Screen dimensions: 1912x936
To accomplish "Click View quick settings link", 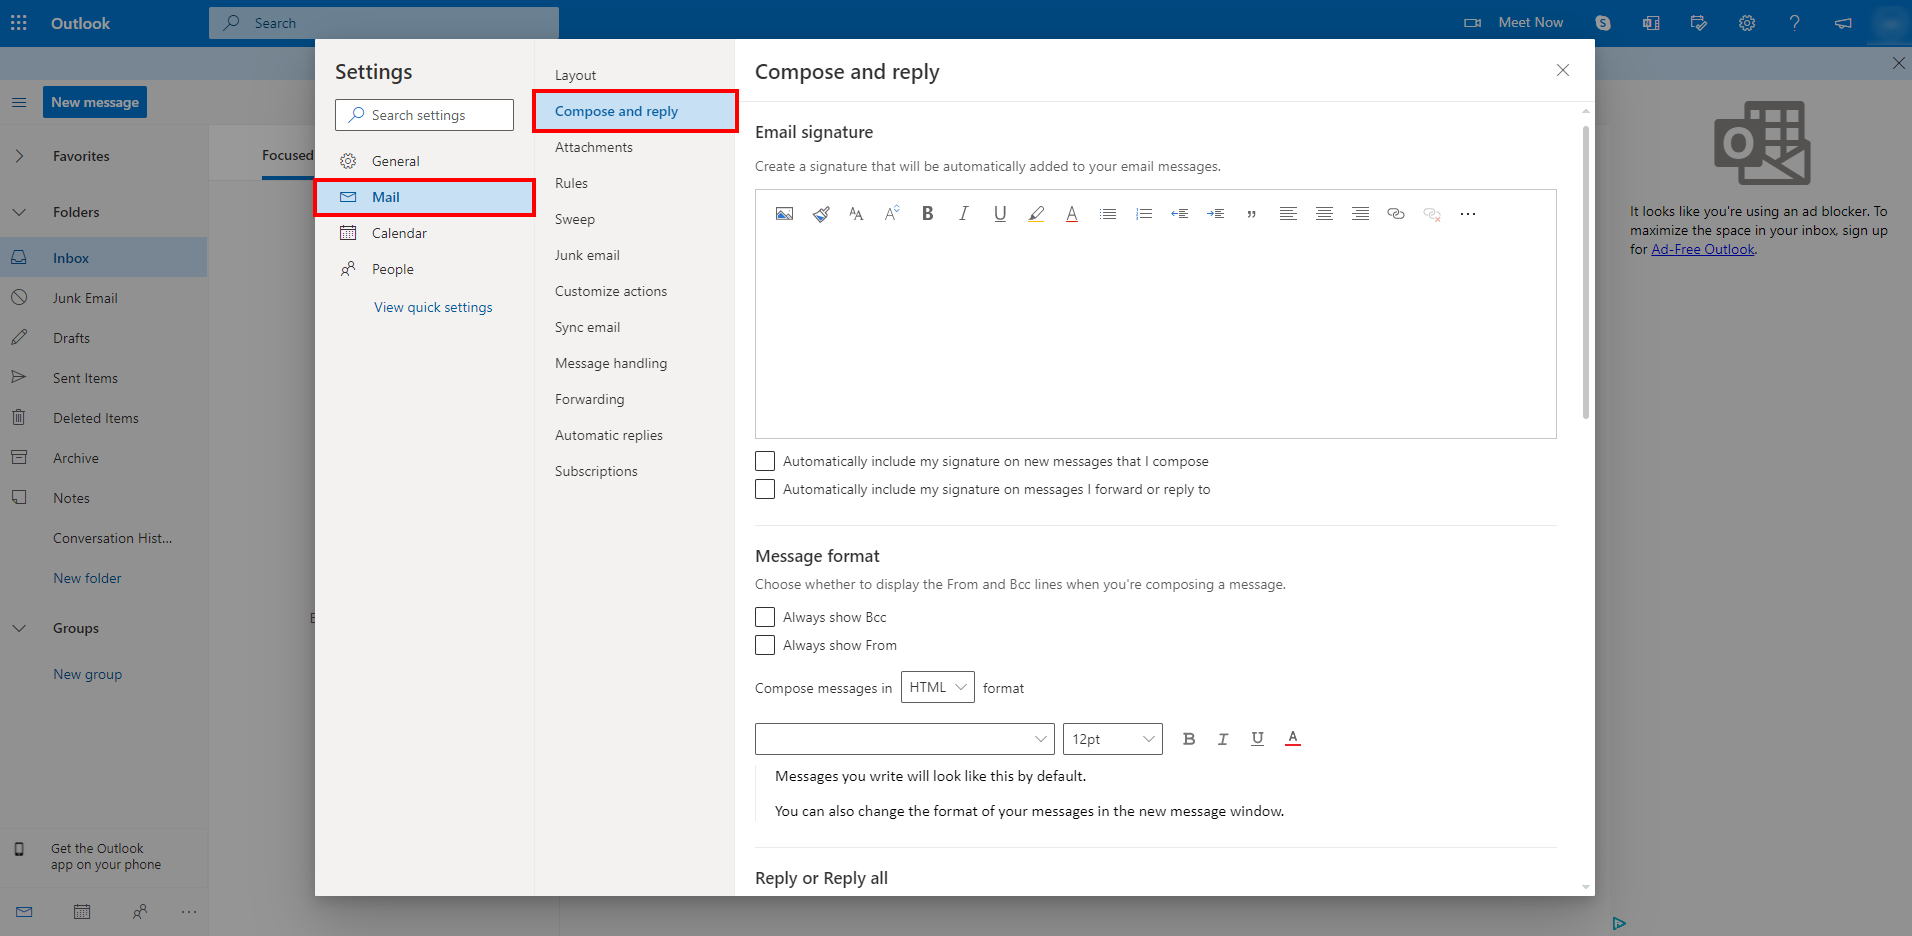I will coord(433,307).
